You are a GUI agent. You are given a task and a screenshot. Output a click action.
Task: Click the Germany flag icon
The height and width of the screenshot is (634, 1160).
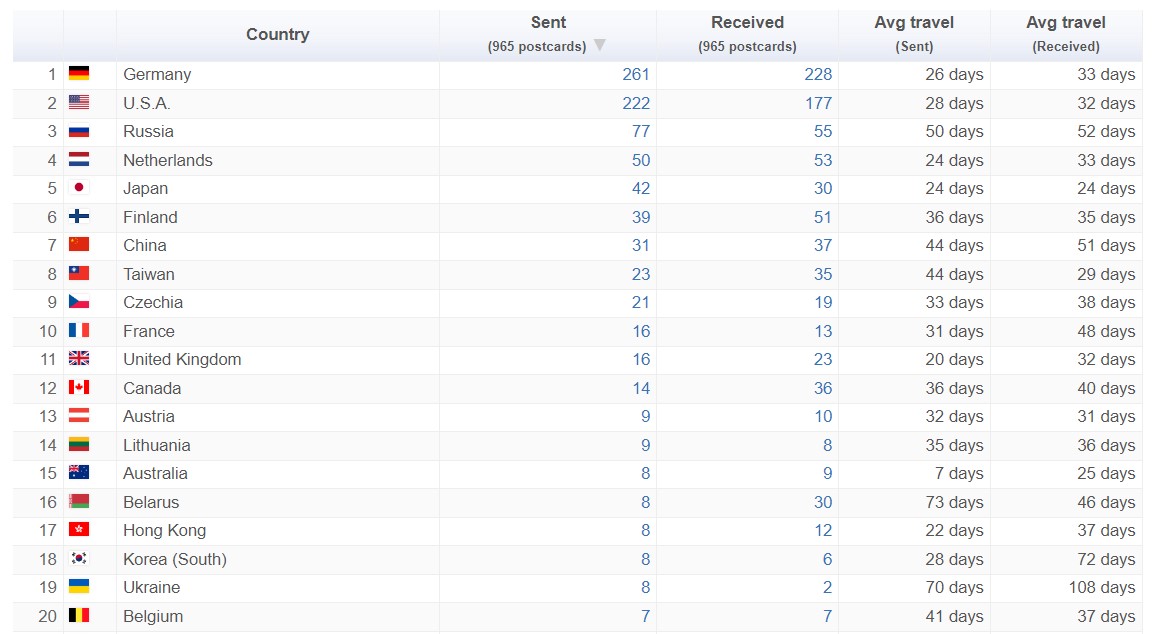[x=79, y=74]
